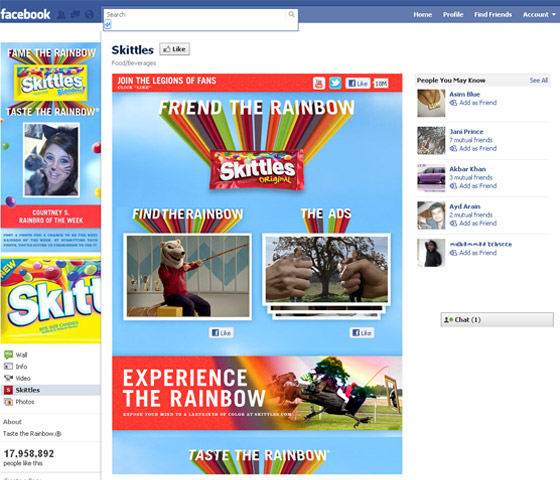Open Skittles Twitter bird icon
The image size is (560, 480).
point(335,83)
